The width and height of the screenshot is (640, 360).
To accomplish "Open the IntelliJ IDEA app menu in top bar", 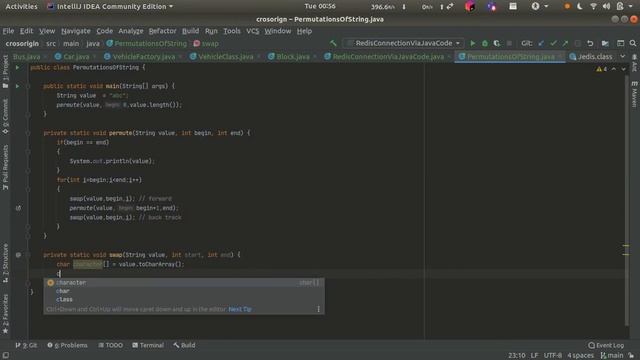I will point(110,7).
